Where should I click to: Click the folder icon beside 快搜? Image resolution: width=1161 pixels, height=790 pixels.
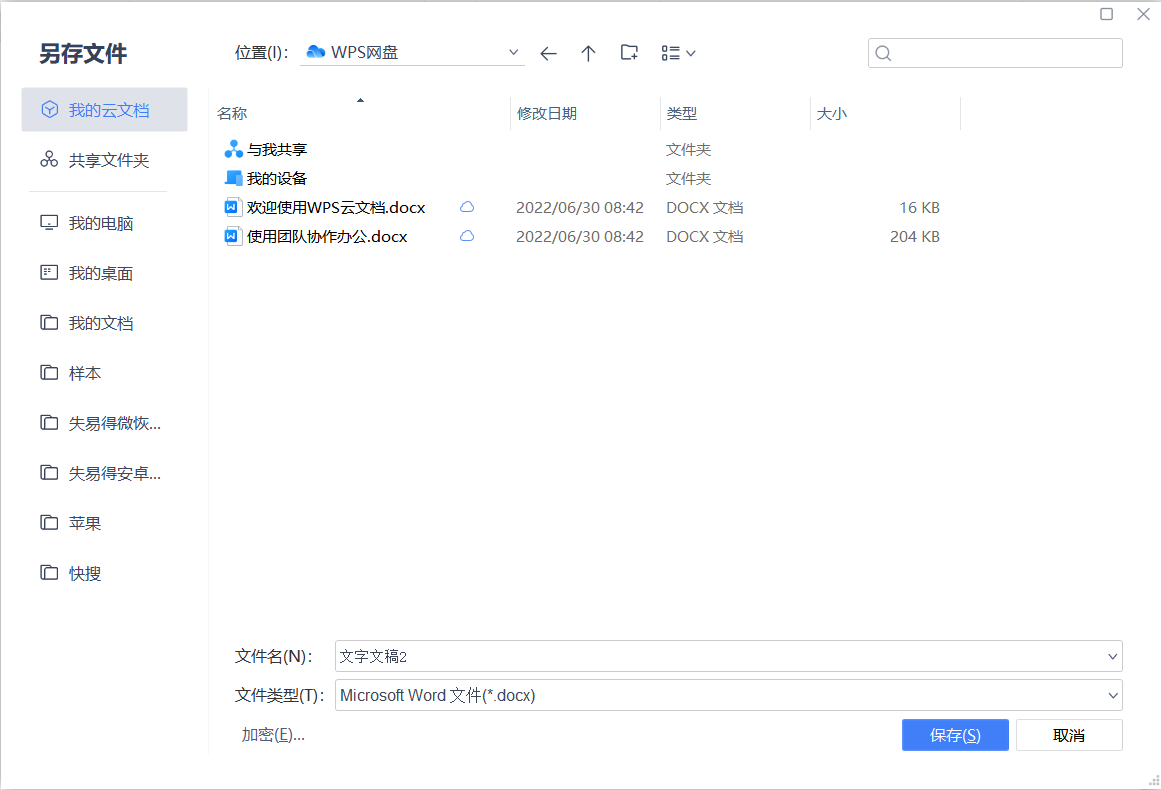coord(49,572)
